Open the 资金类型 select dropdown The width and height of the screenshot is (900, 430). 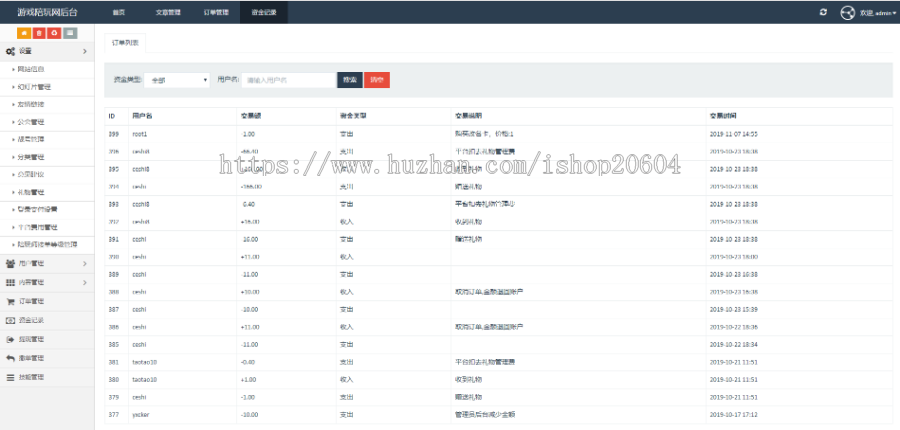[177, 80]
